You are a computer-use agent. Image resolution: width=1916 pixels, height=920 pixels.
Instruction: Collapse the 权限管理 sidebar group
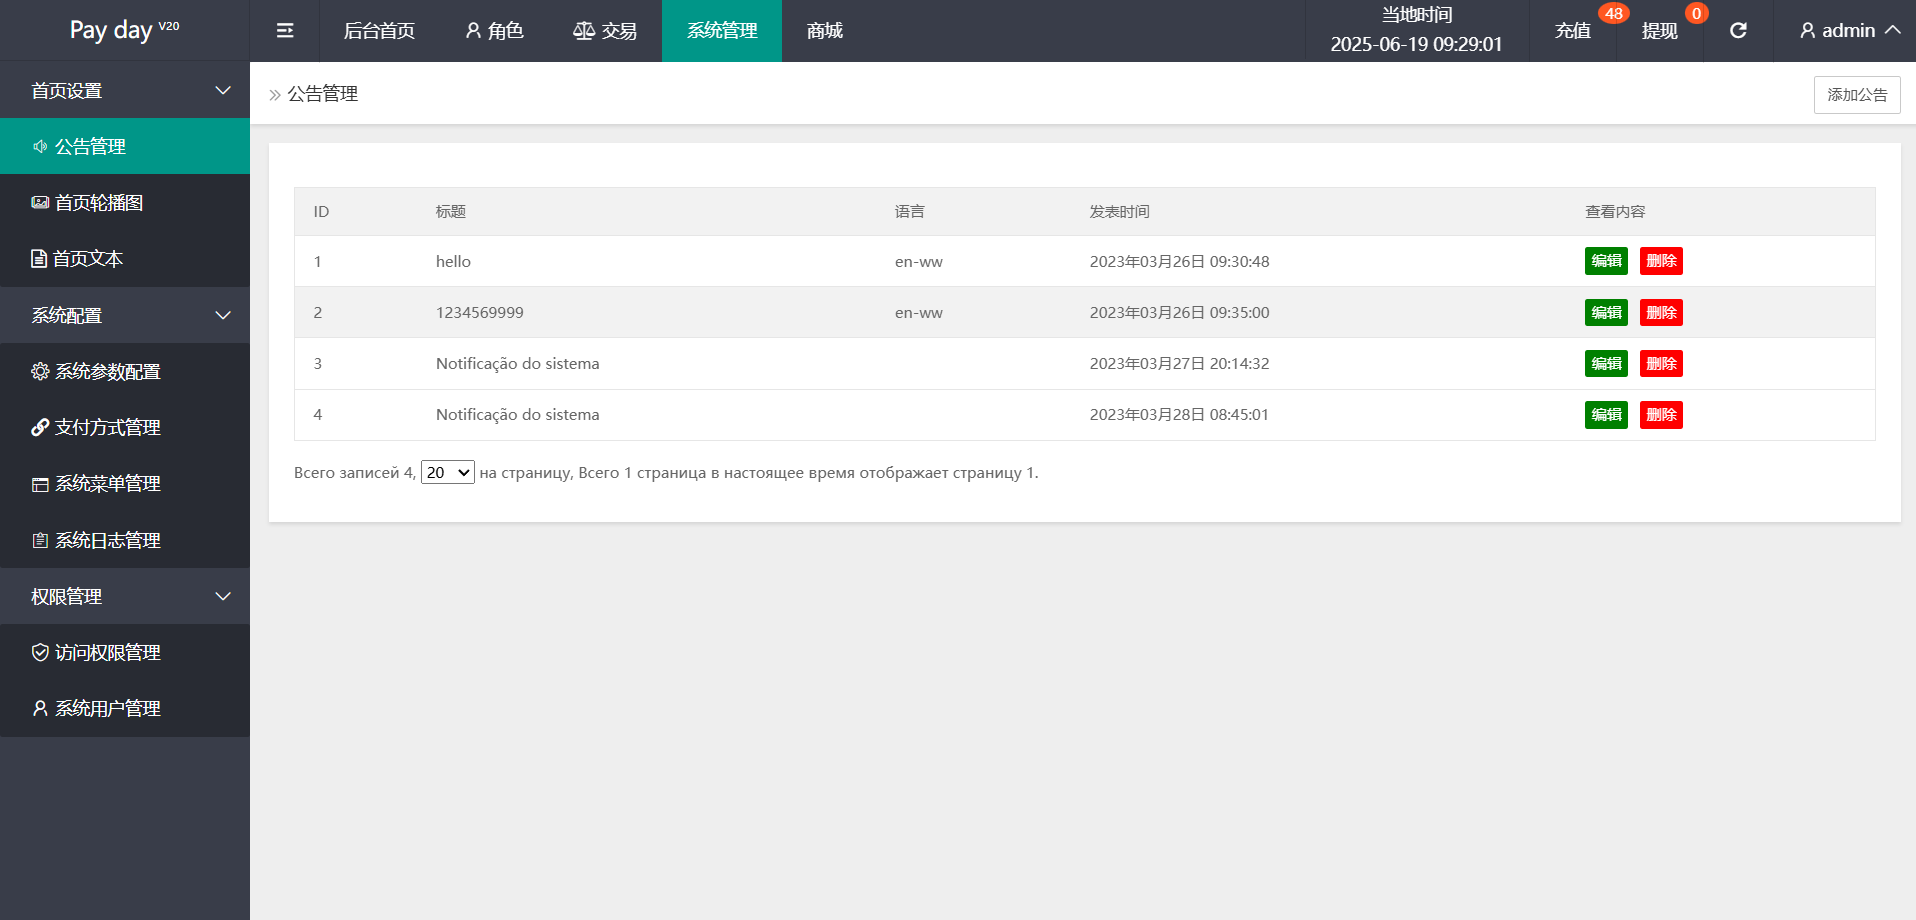point(125,596)
